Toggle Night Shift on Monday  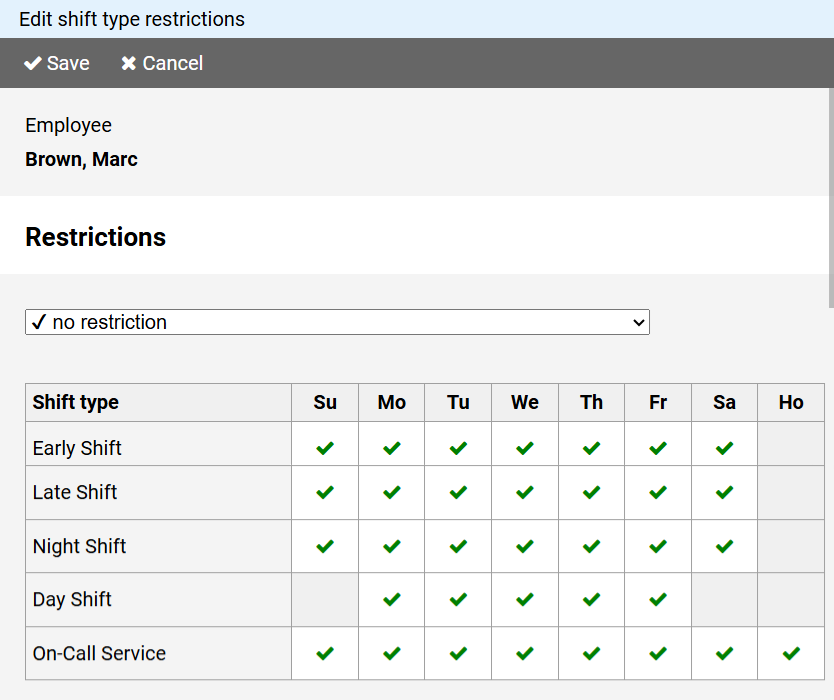391,546
